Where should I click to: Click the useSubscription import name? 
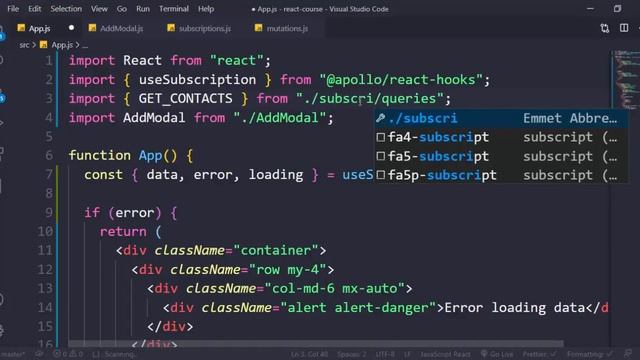coord(198,80)
